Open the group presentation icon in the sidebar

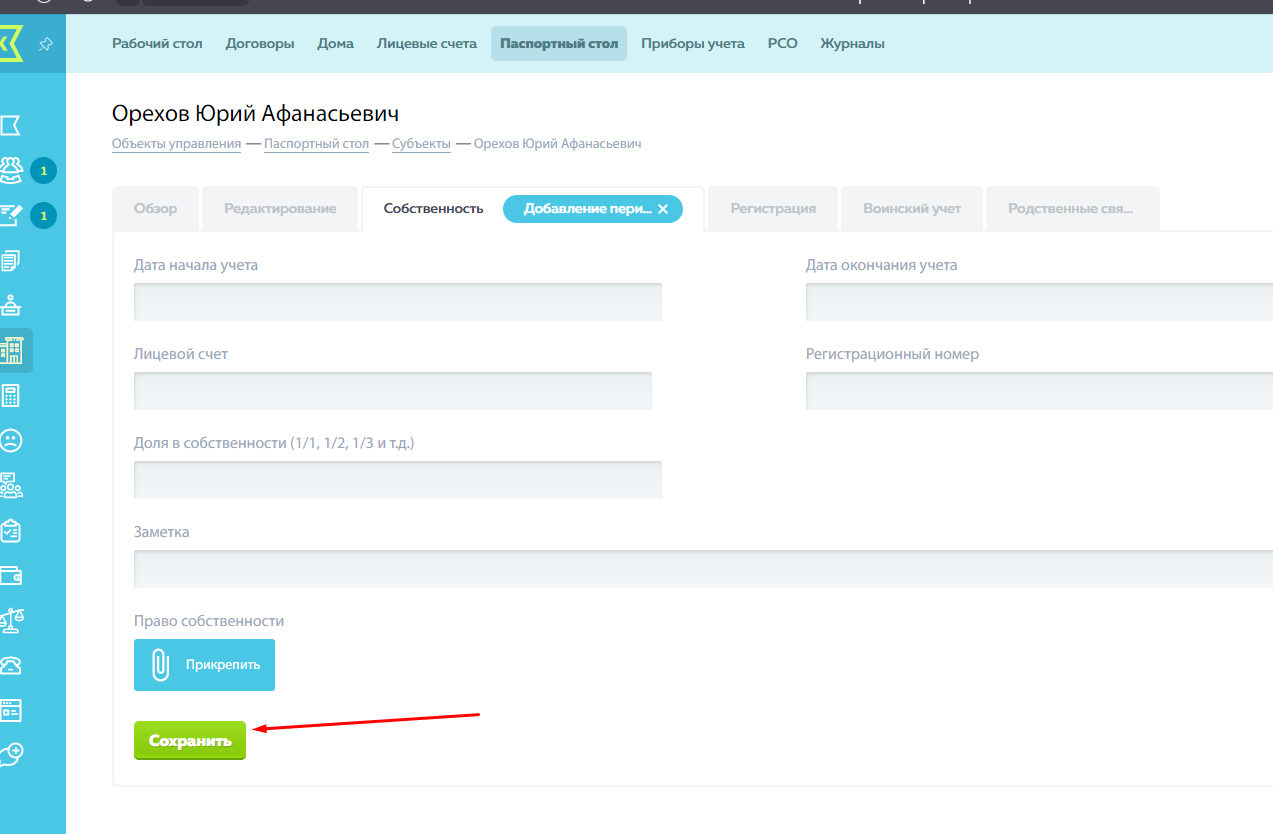coord(11,485)
